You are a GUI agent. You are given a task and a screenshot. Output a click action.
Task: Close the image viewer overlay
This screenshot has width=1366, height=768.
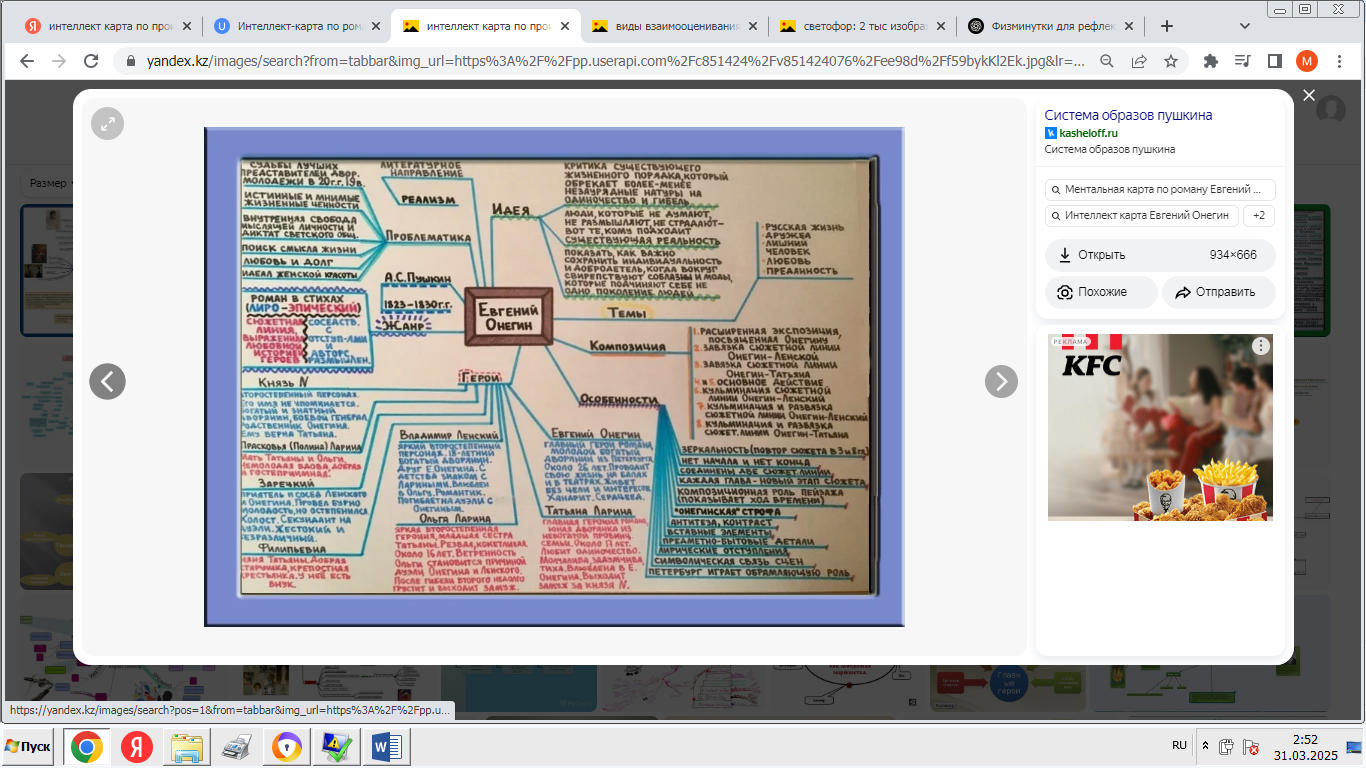coord(1309,95)
